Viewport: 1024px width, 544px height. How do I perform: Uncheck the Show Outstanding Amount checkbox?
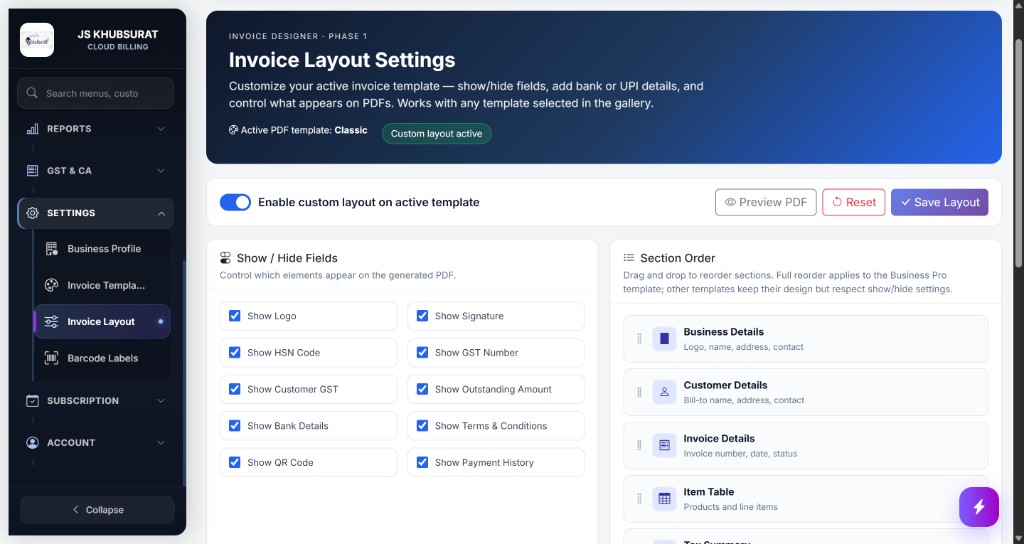[x=423, y=389]
